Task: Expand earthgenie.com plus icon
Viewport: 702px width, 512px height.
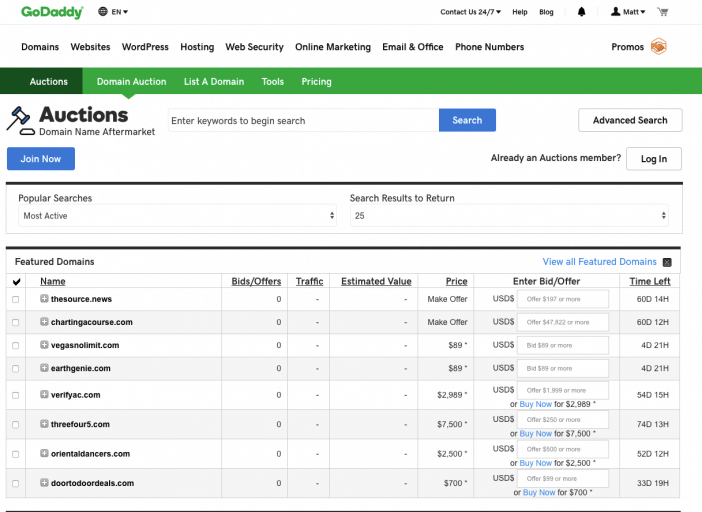Action: tap(44, 368)
